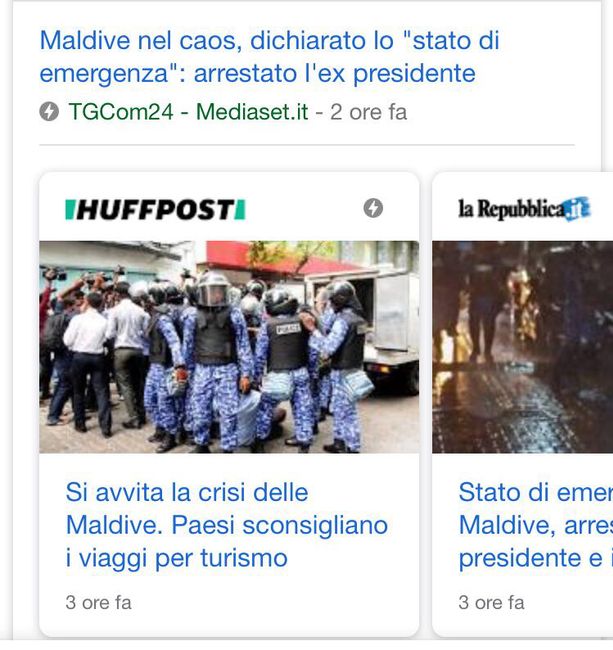
Task: Click the '2 ore fa' timestamp
Action: coord(368,112)
